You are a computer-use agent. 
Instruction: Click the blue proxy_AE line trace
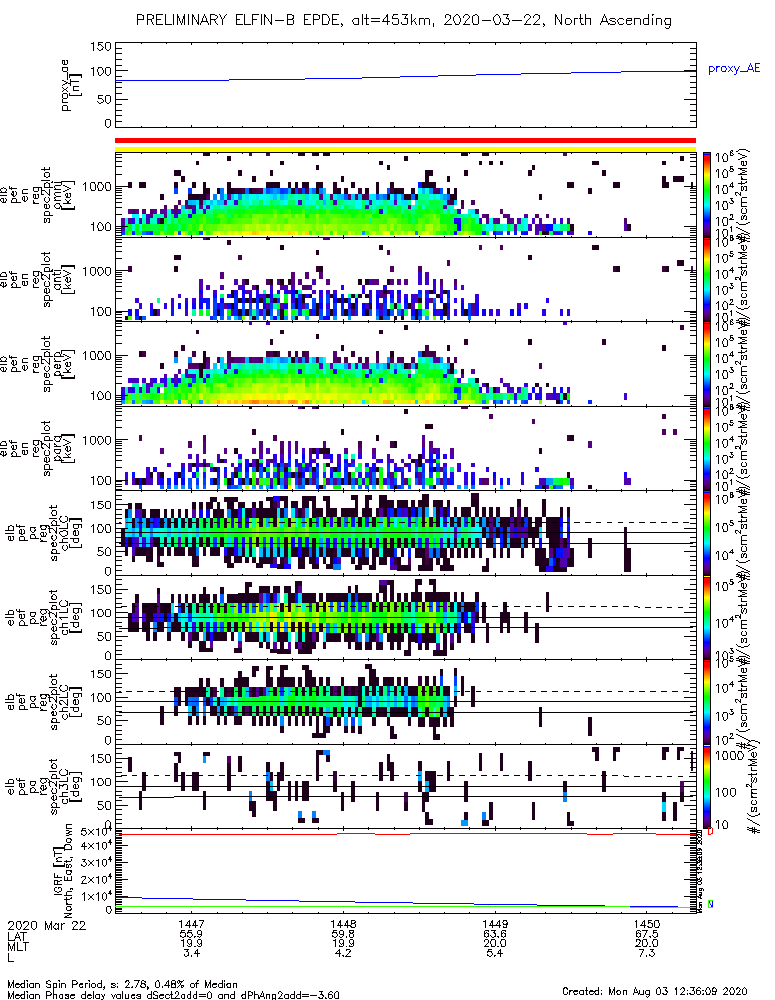tap(405, 76)
